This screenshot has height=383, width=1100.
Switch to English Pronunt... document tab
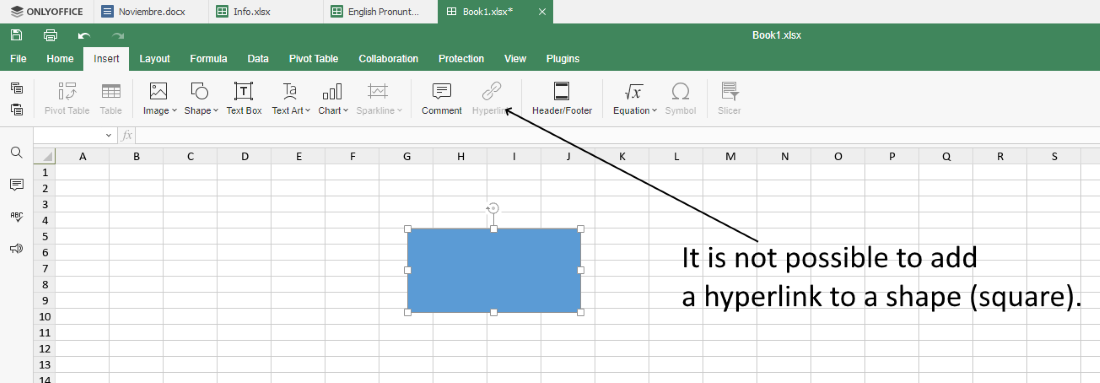click(x=381, y=11)
